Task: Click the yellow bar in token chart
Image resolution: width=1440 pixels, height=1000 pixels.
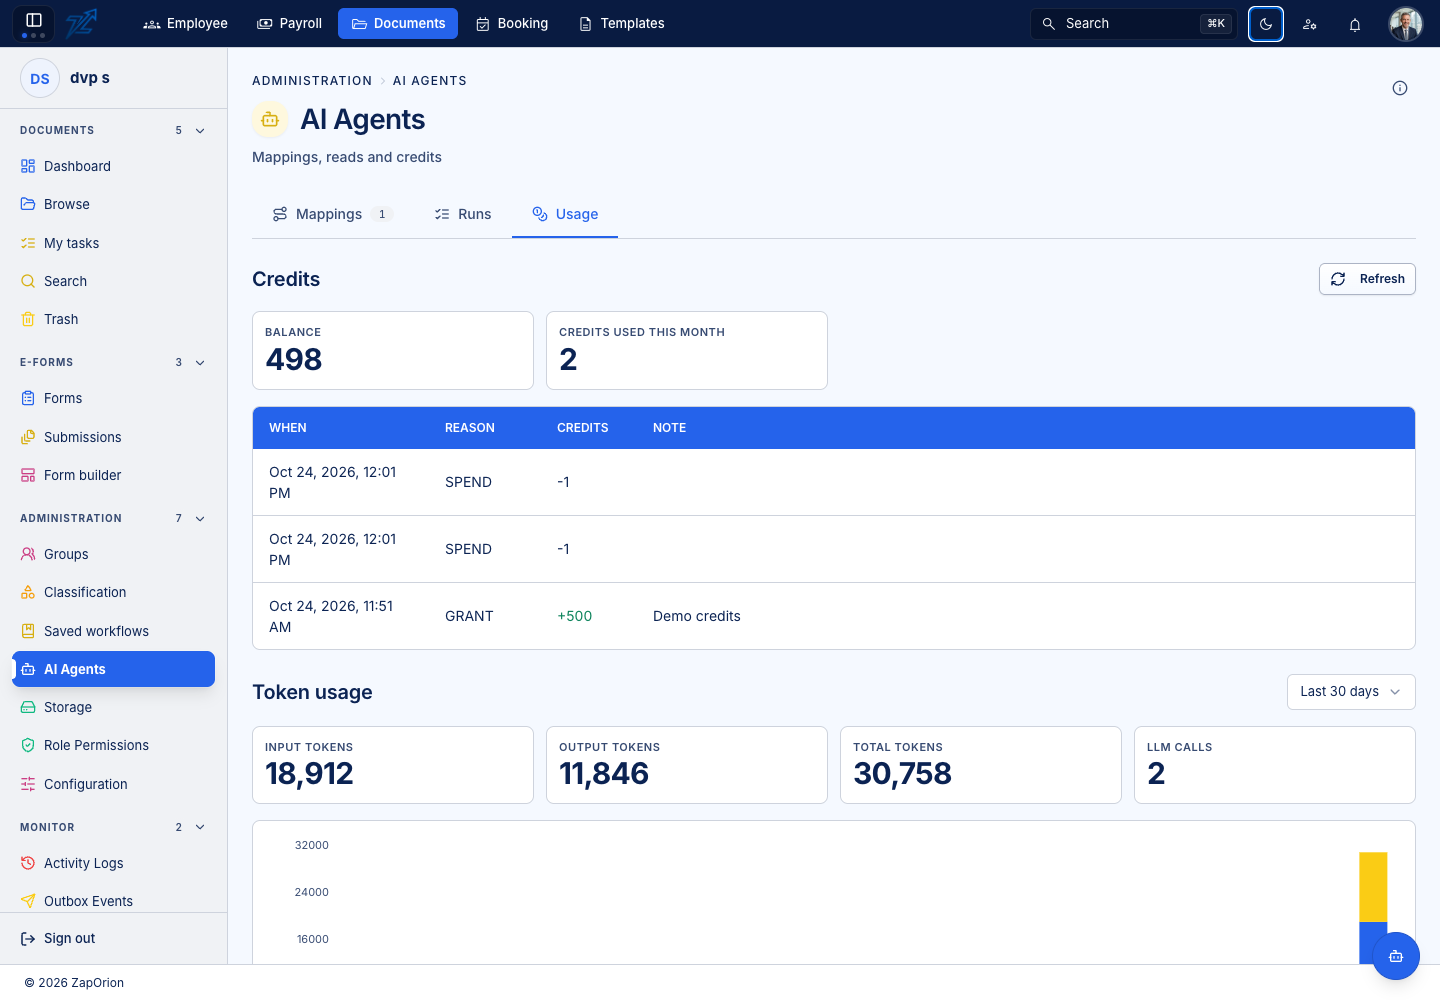Action: pyautogui.click(x=1373, y=887)
